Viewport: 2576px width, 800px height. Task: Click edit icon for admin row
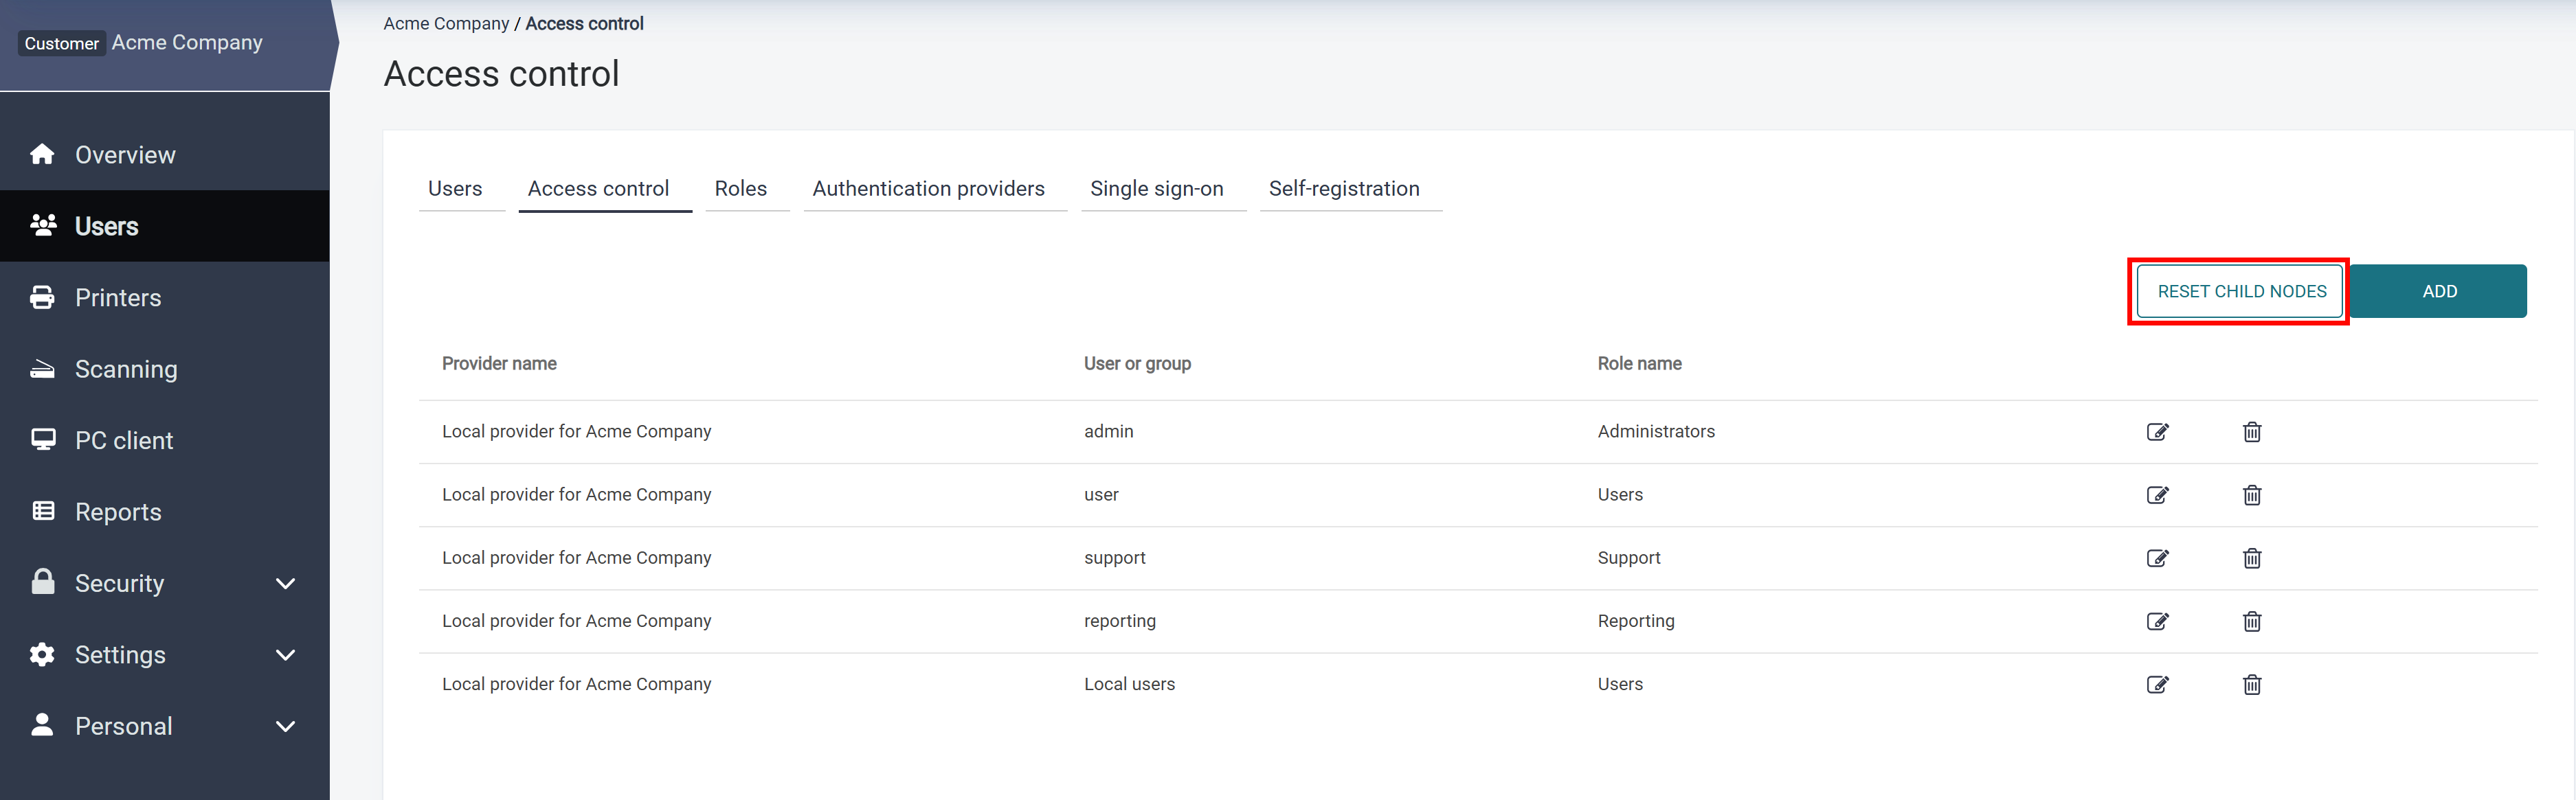pos(2157,432)
